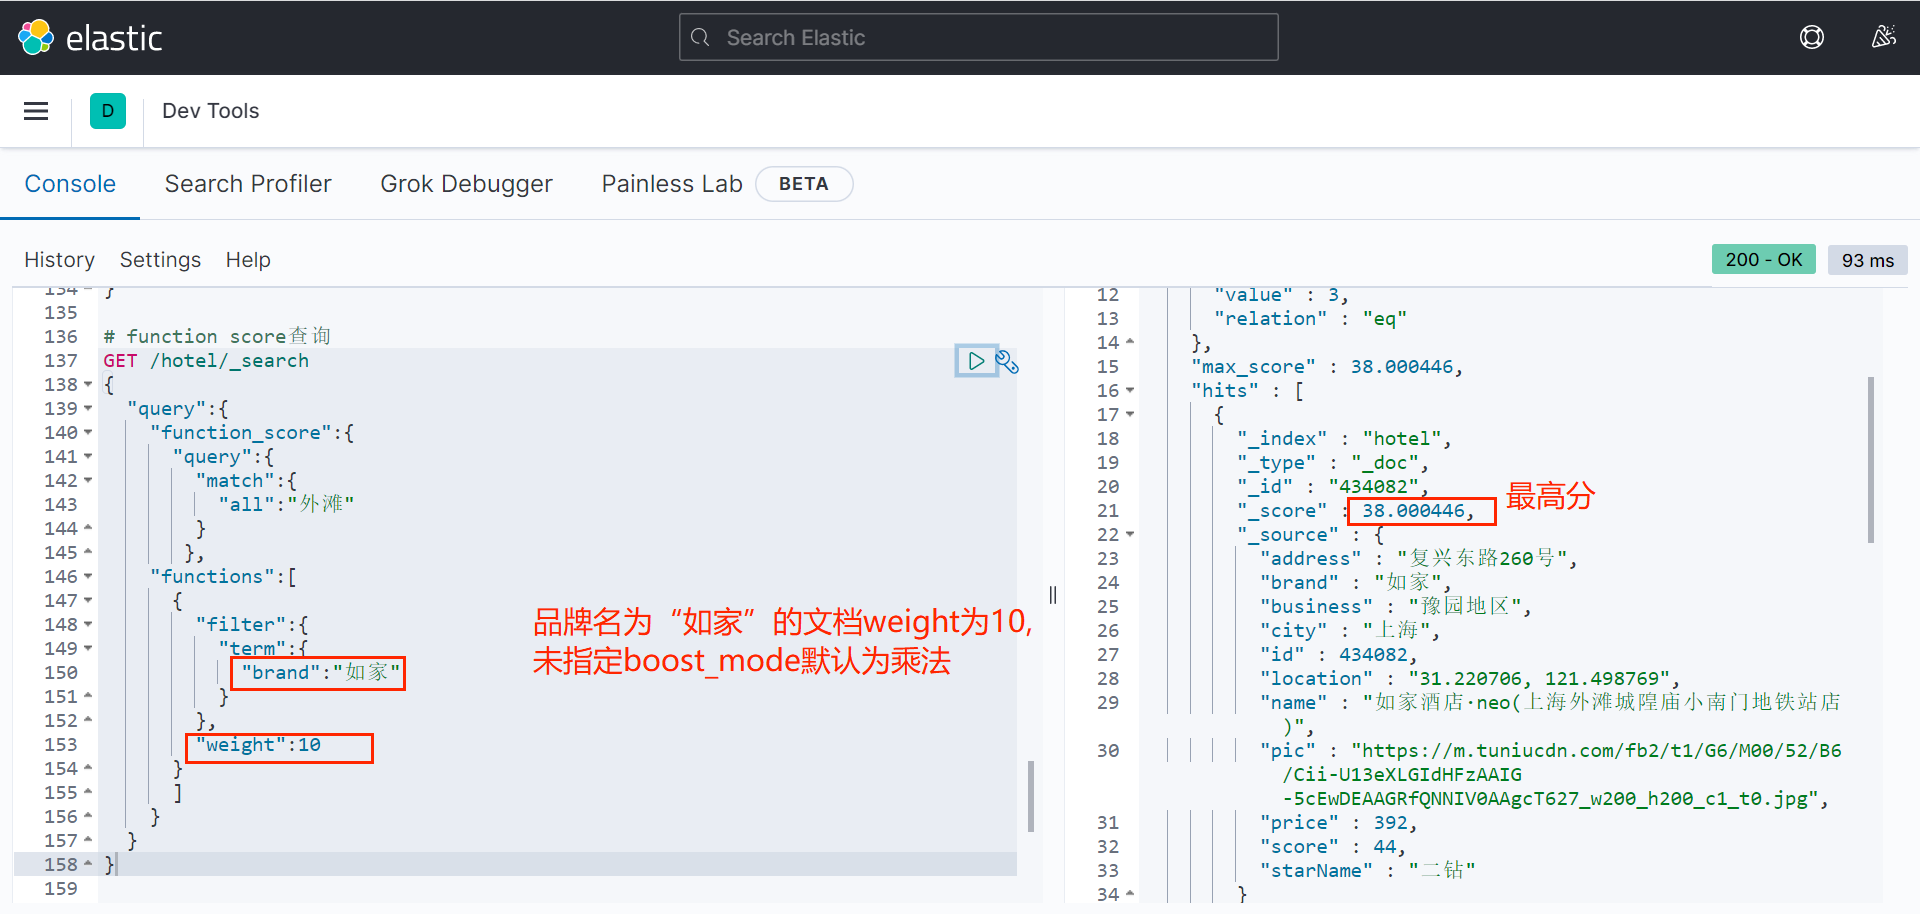Click the 93 ms response time badge
This screenshot has height=914, width=1920.
point(1868,260)
